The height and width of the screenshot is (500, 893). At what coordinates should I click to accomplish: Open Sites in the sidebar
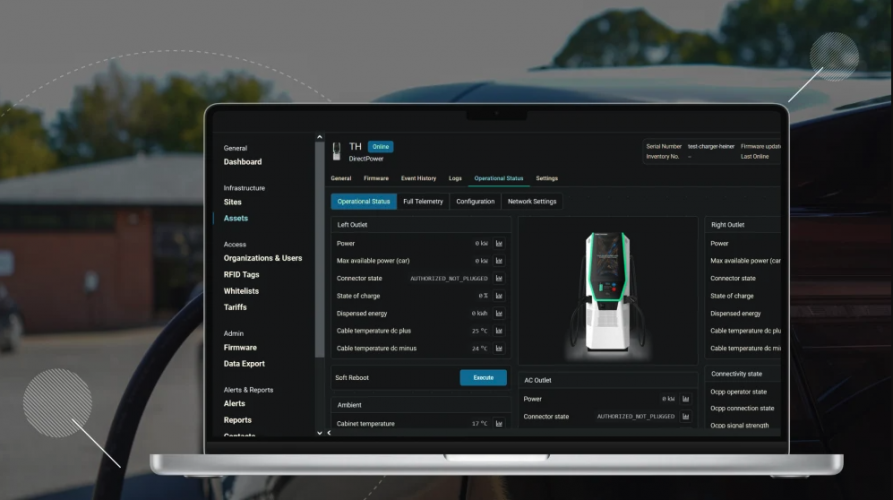click(232, 202)
